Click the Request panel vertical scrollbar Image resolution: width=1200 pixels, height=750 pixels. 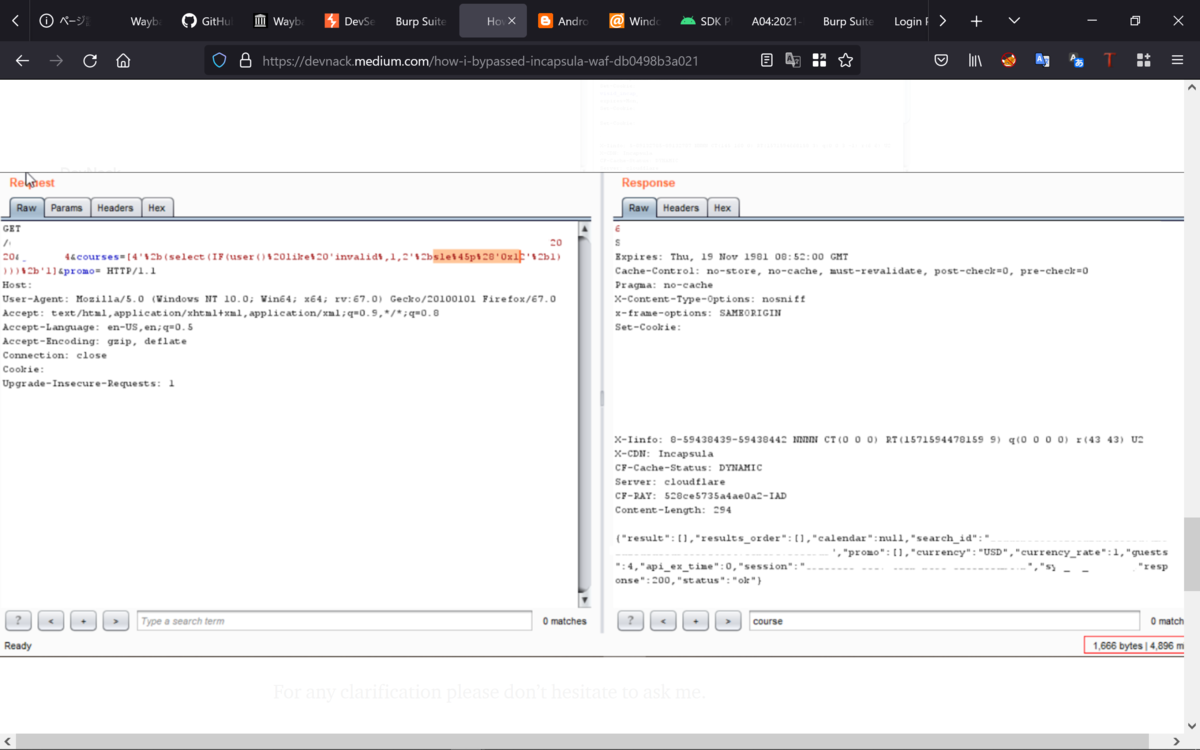click(584, 415)
